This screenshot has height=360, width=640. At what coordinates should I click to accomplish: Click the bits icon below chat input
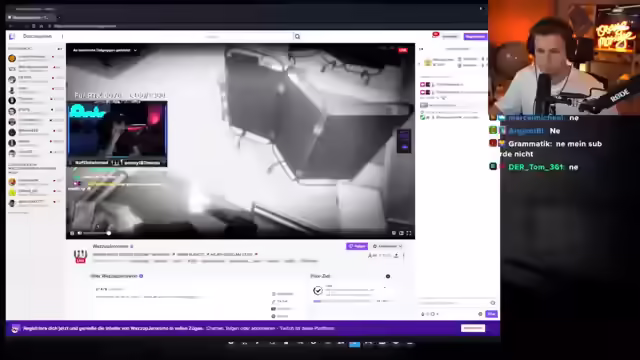tap(423, 314)
